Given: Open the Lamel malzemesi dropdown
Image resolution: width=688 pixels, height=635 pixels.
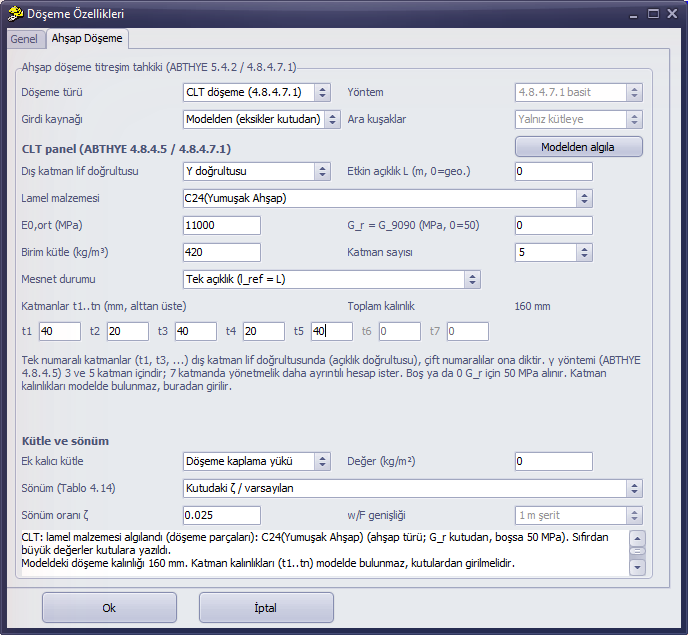Looking at the screenshot, I should [x=387, y=198].
